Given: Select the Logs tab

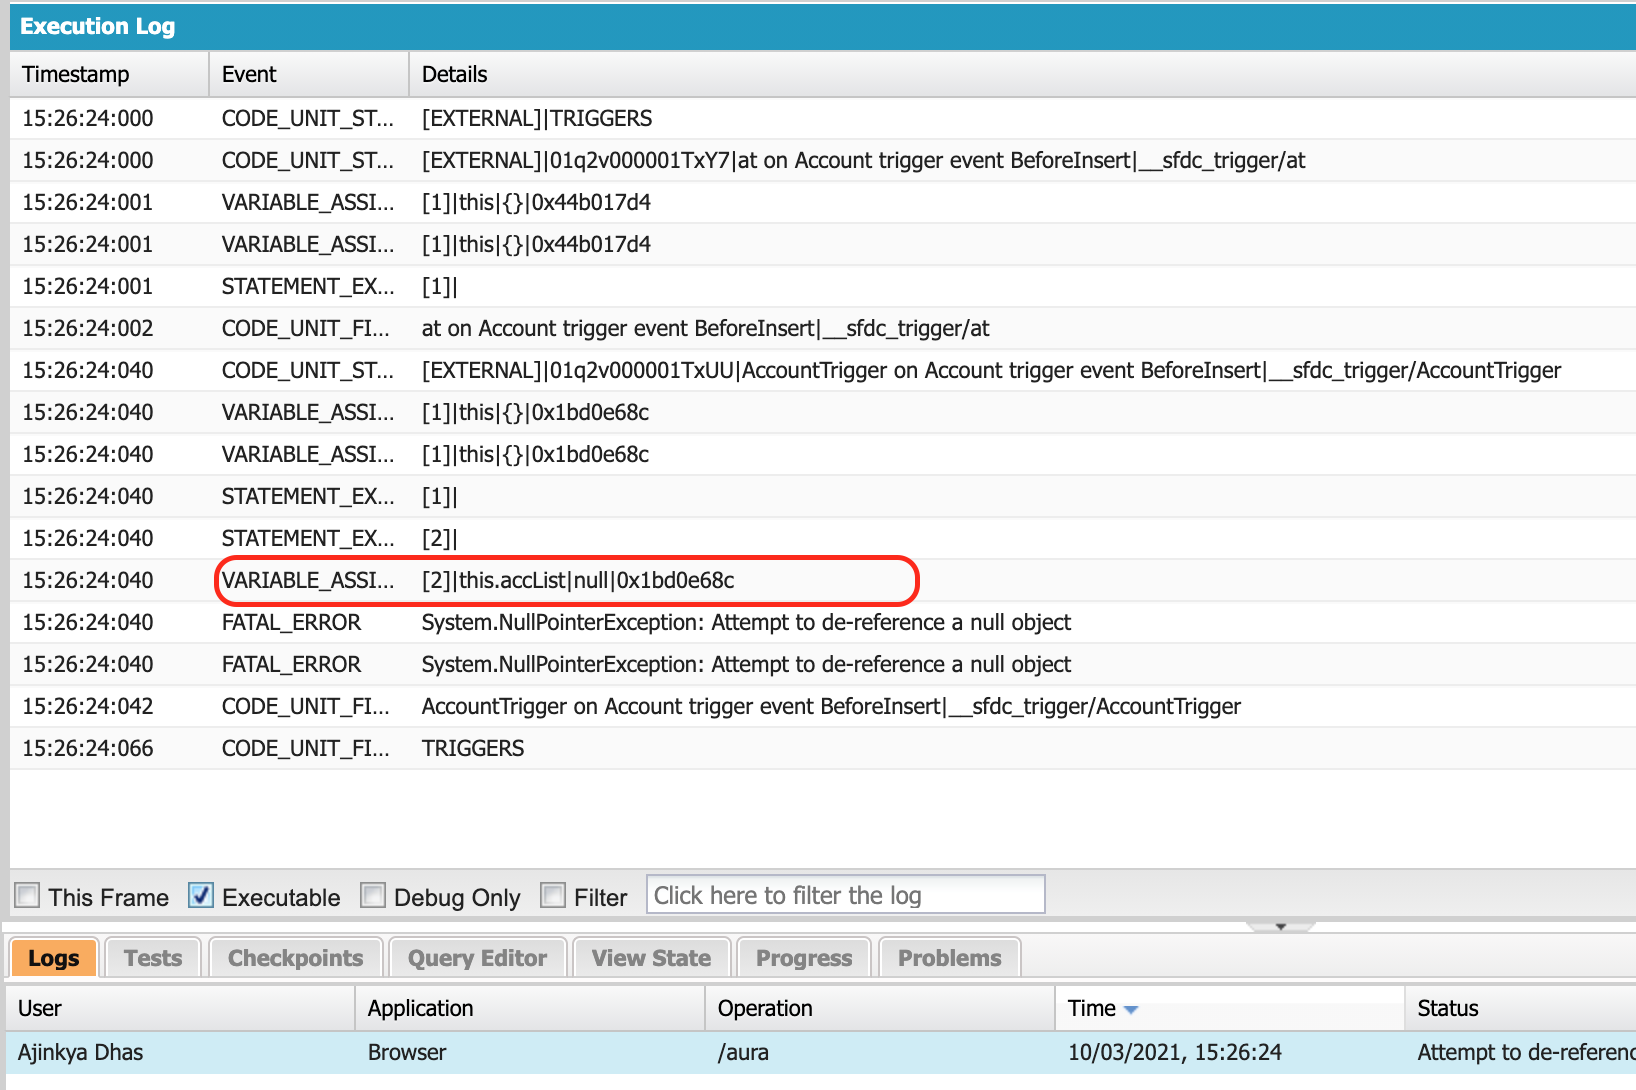Looking at the screenshot, I should pos(53,957).
